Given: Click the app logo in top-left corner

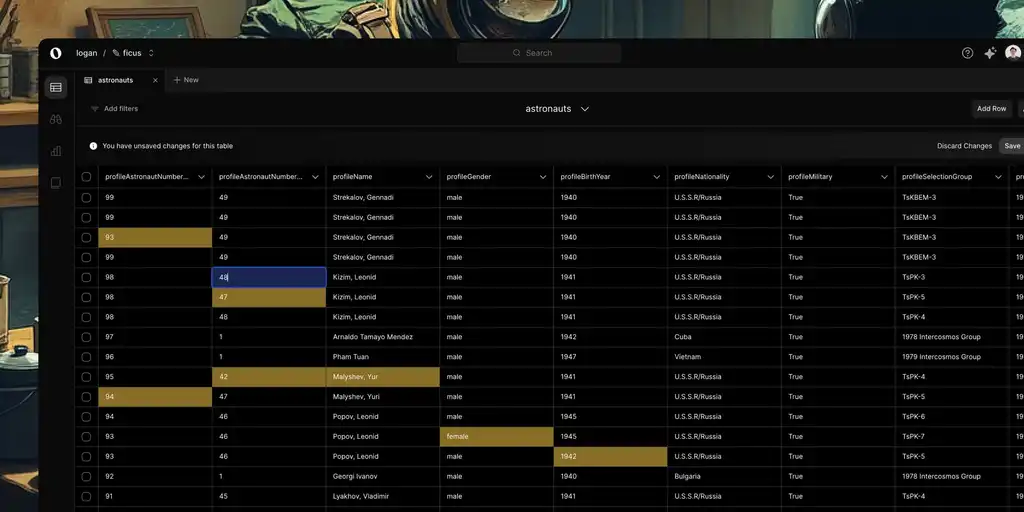Looking at the screenshot, I should tap(56, 53).
